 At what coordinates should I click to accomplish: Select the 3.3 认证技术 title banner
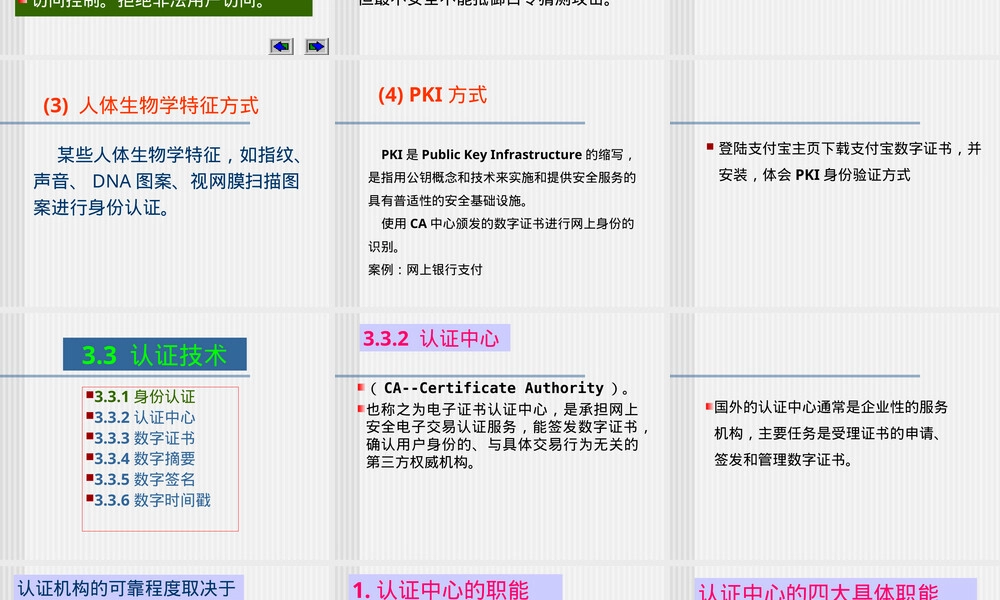tap(155, 355)
